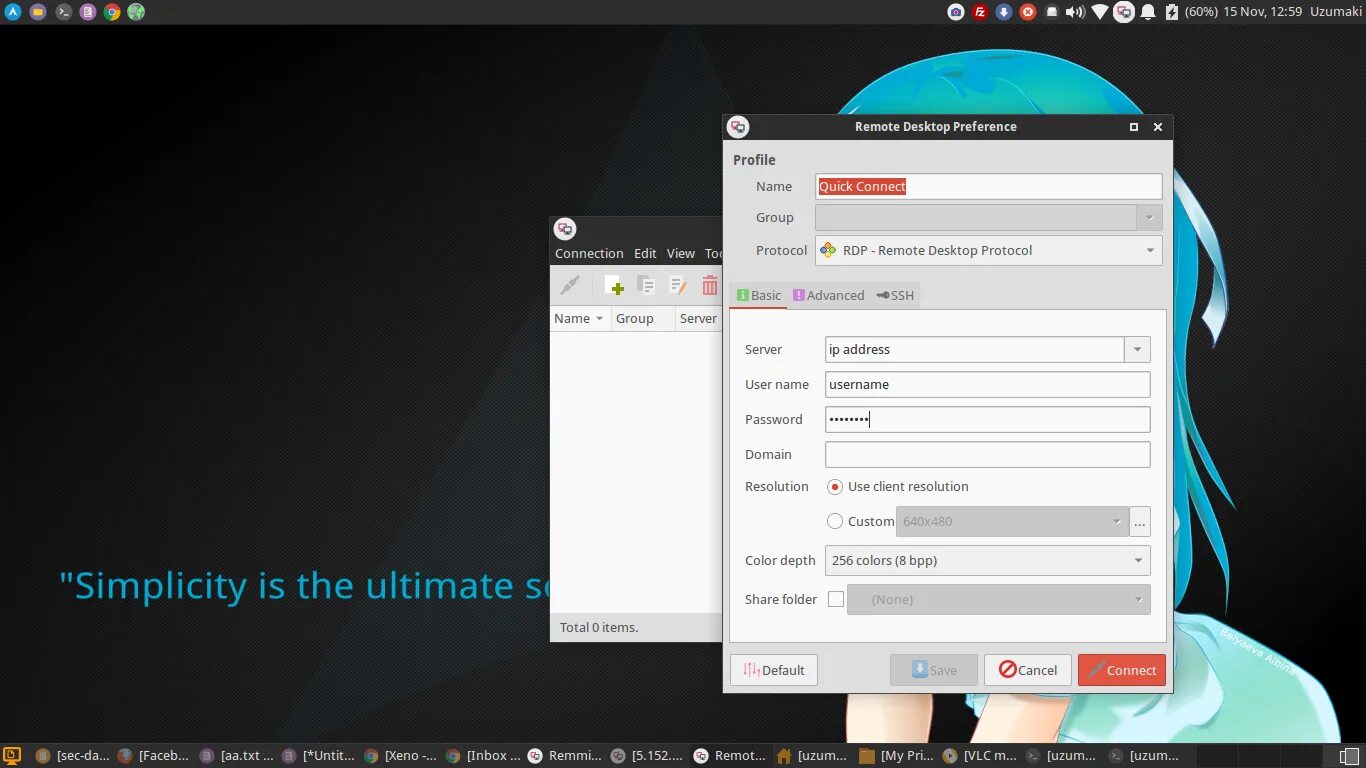Switch to VLC taskbar entry
1366x768 pixels.
[x=979, y=756]
